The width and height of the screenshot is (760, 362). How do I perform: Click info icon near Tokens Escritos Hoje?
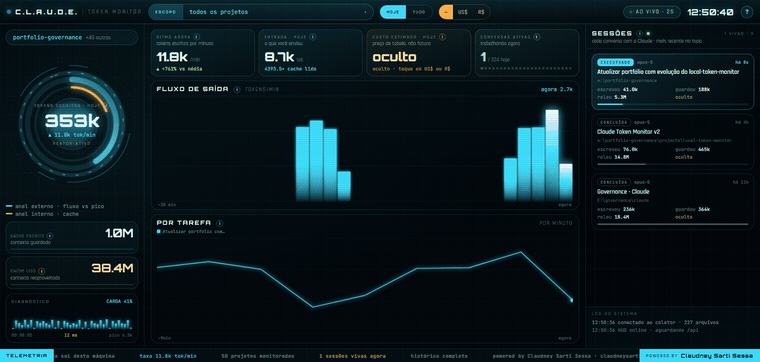[106, 105]
